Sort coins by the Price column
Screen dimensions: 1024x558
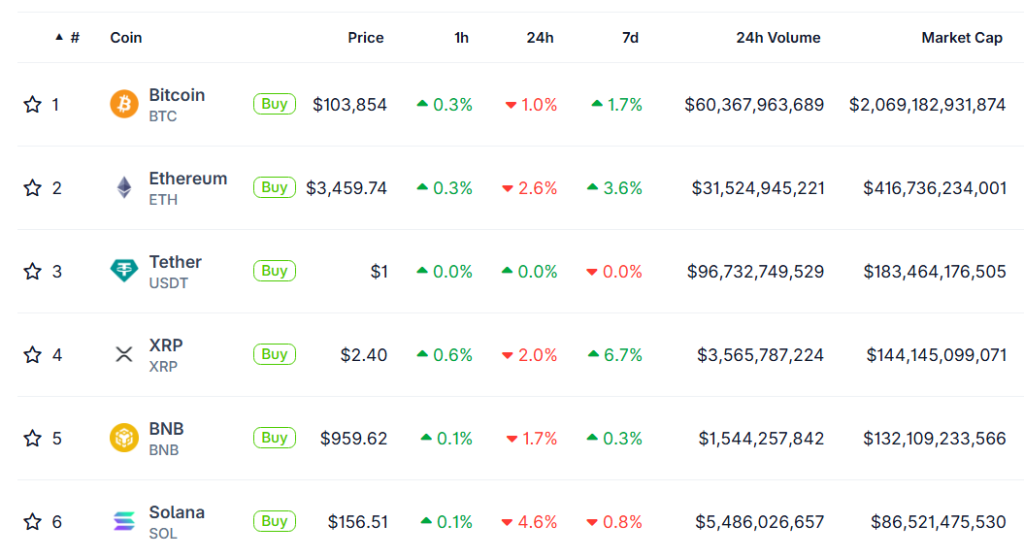click(x=365, y=38)
